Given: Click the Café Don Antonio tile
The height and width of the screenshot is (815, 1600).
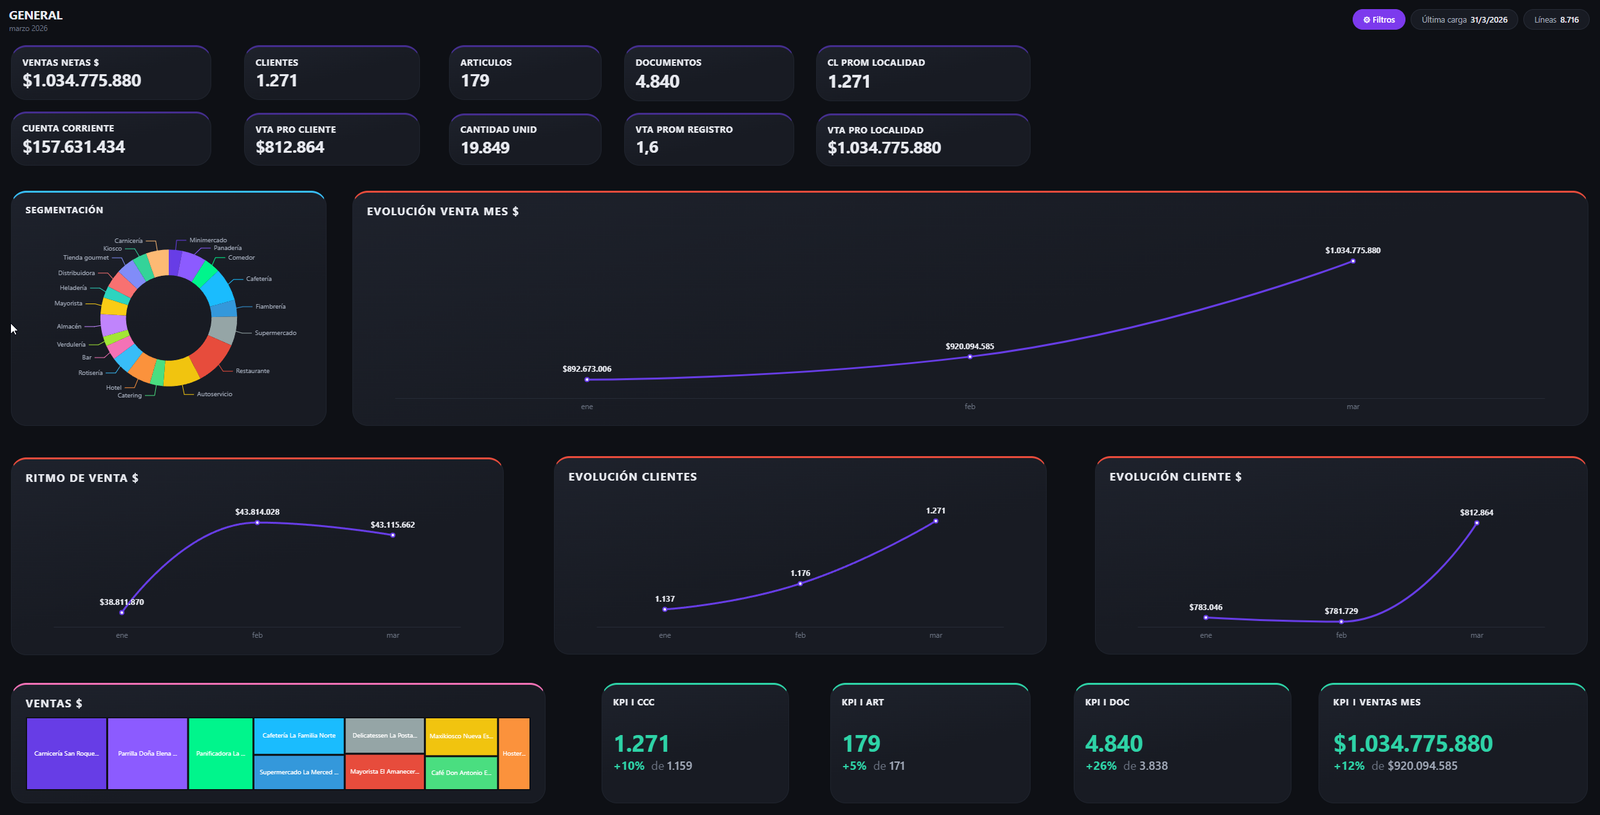Looking at the screenshot, I should [x=461, y=772].
